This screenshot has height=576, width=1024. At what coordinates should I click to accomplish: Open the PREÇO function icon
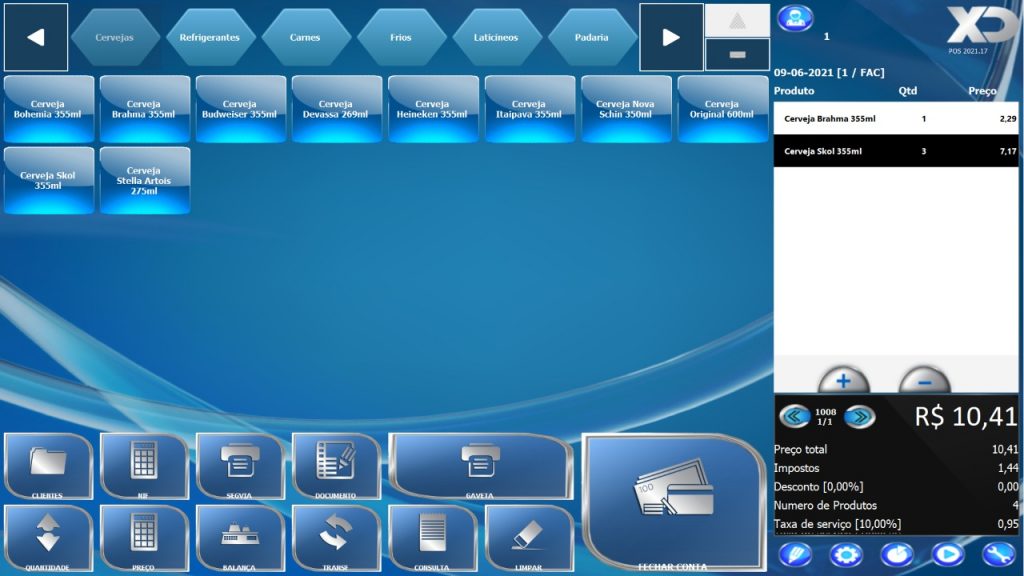(143, 540)
